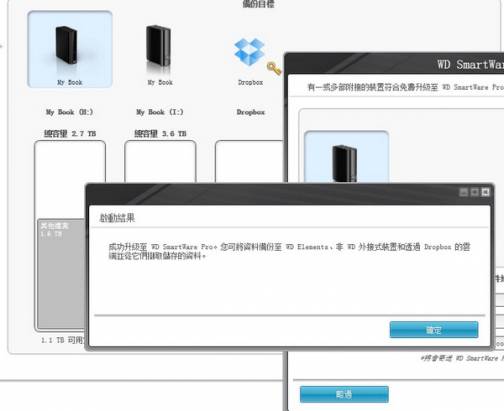Select the highlighted My Book (H:) drive icon

coord(70,49)
